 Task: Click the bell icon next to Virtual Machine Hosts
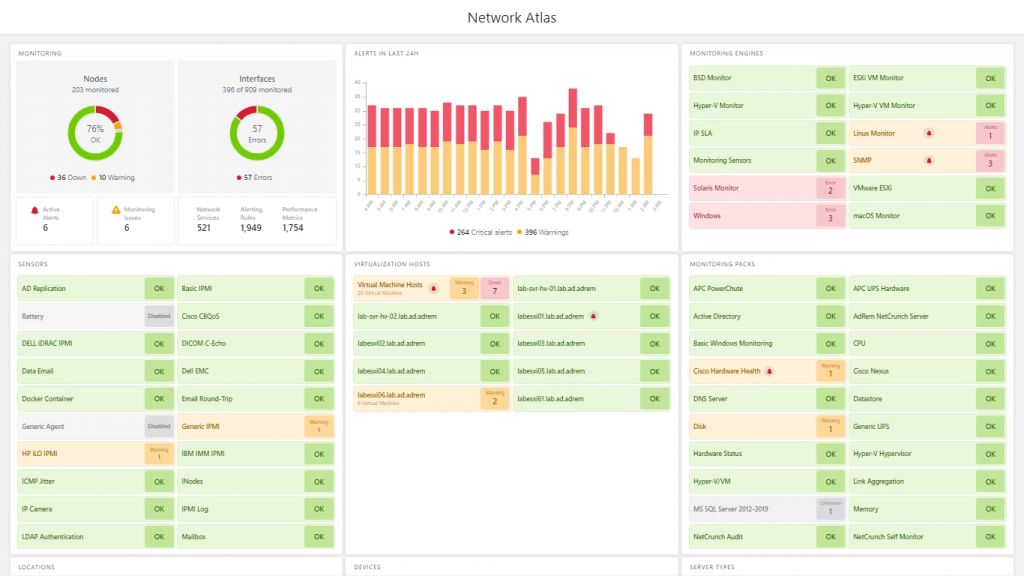pyautogui.click(x=433, y=287)
